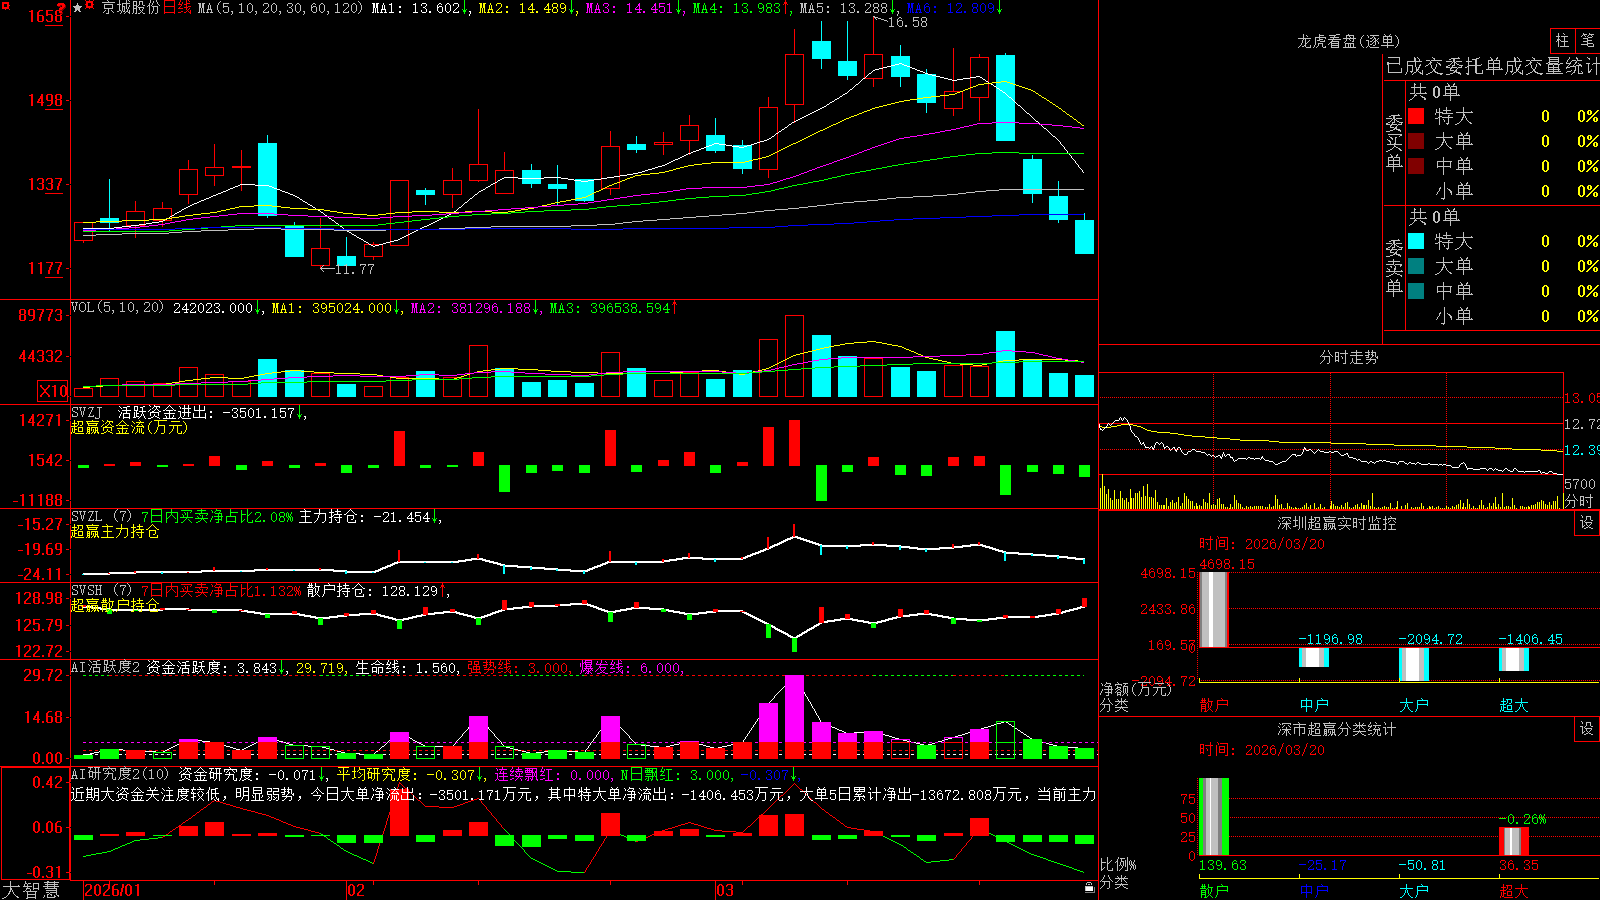Image resolution: width=1600 pixels, height=900 pixels.
Task: Click the lock icon at chart bottom-right
Action: tap(1089, 887)
